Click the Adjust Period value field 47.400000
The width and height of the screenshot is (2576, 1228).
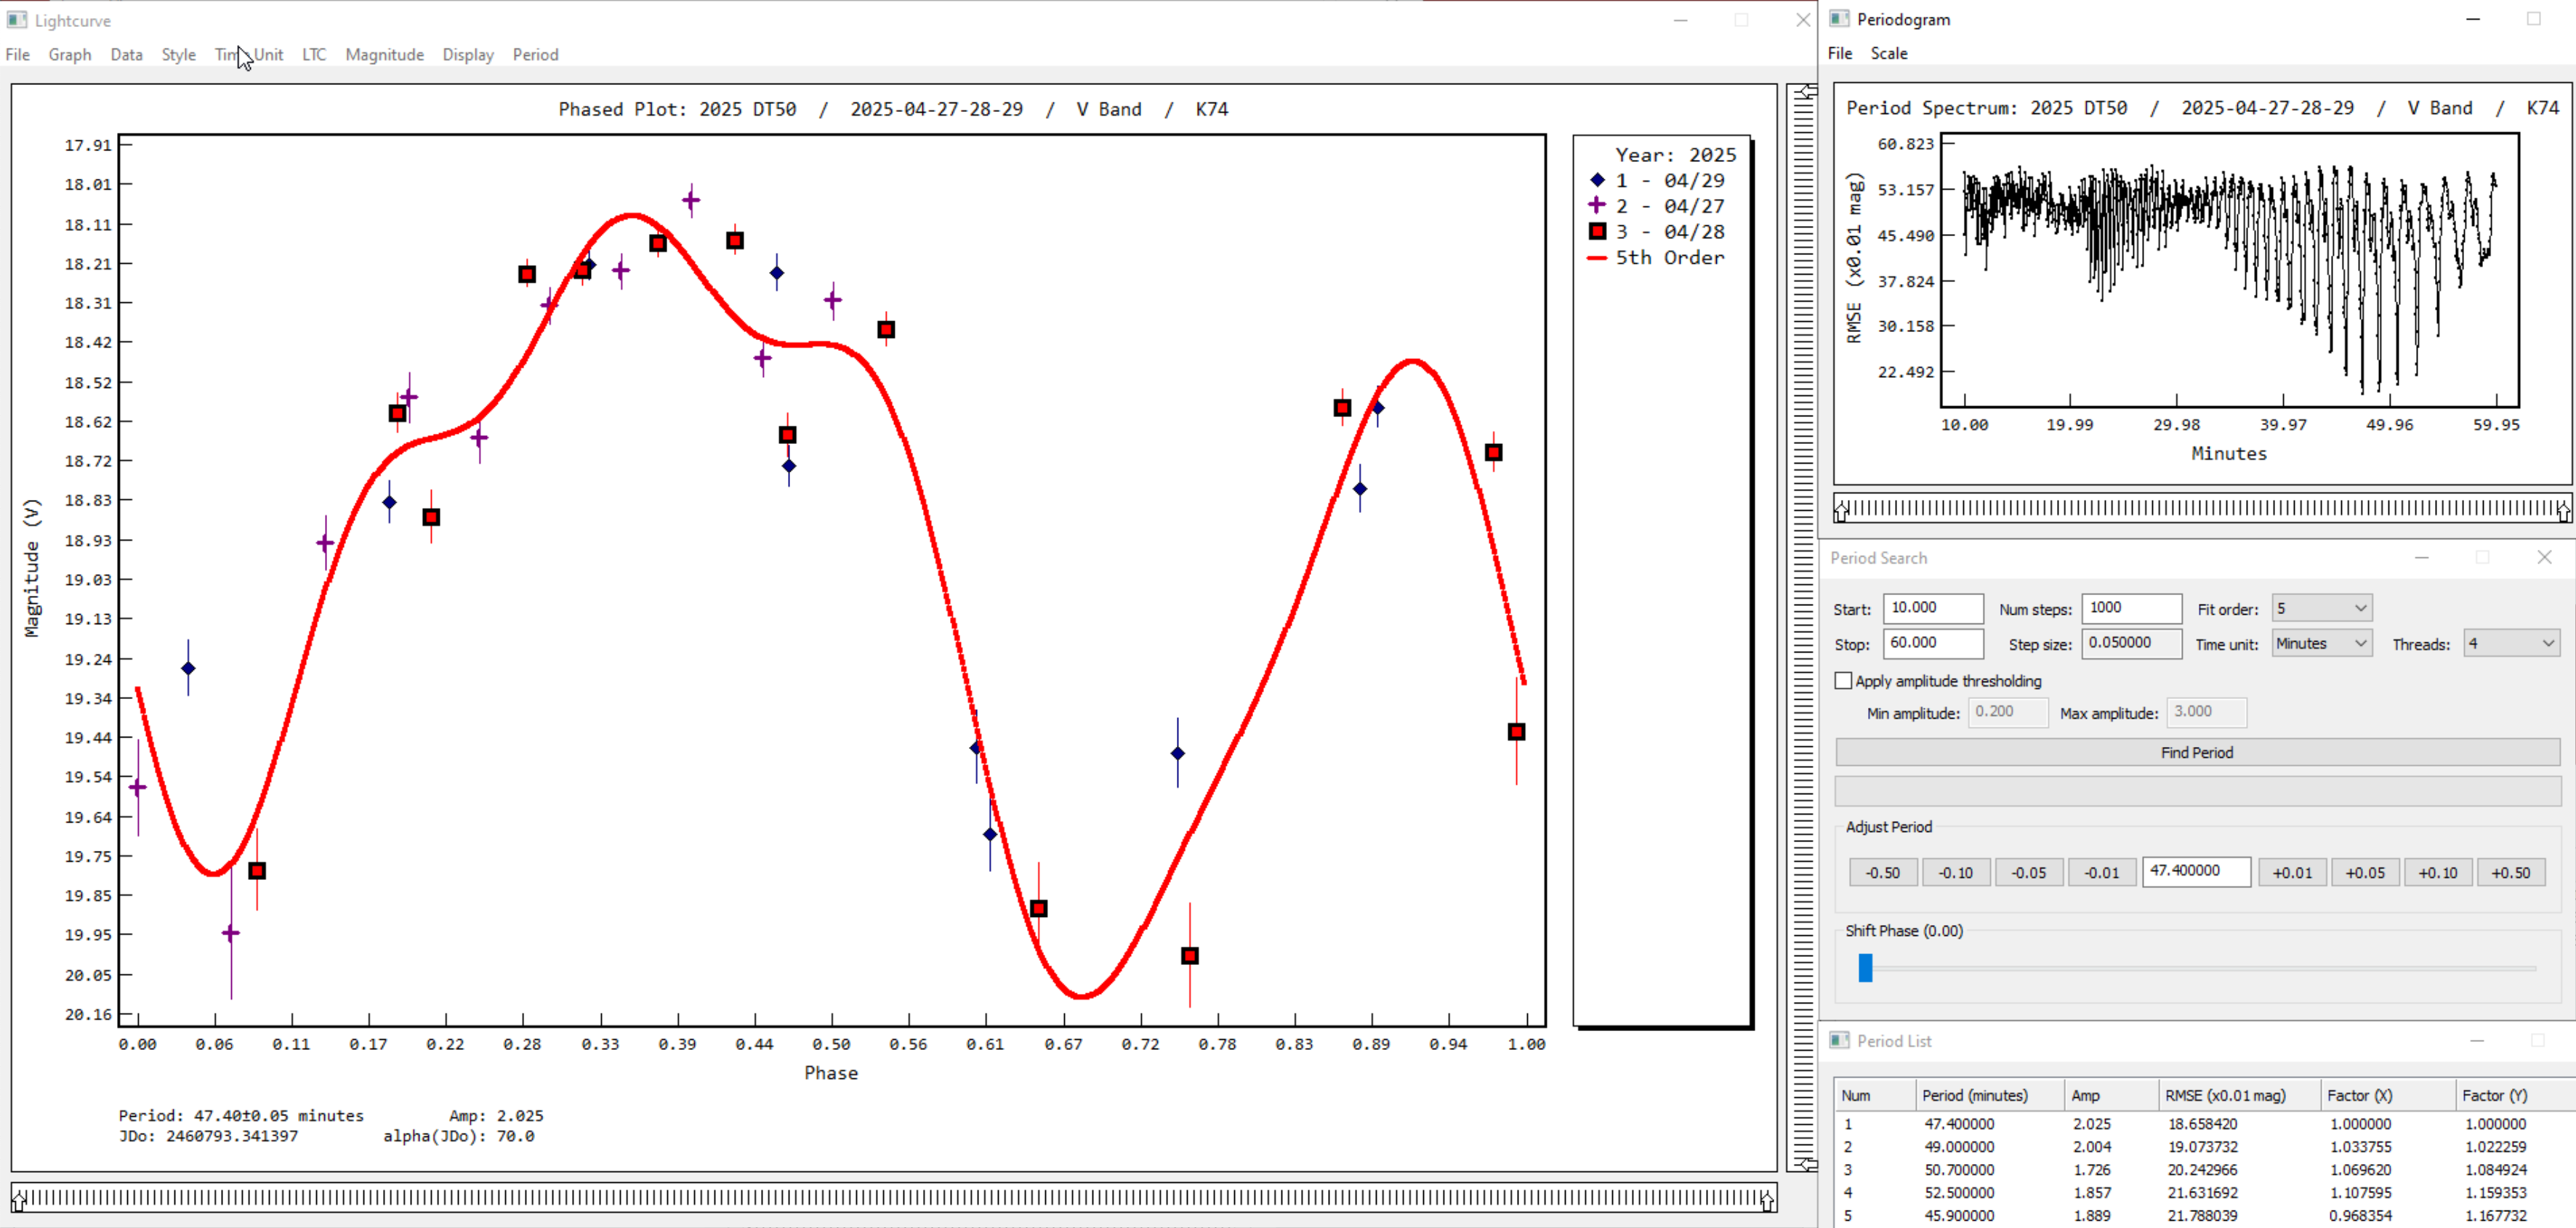tap(2196, 871)
